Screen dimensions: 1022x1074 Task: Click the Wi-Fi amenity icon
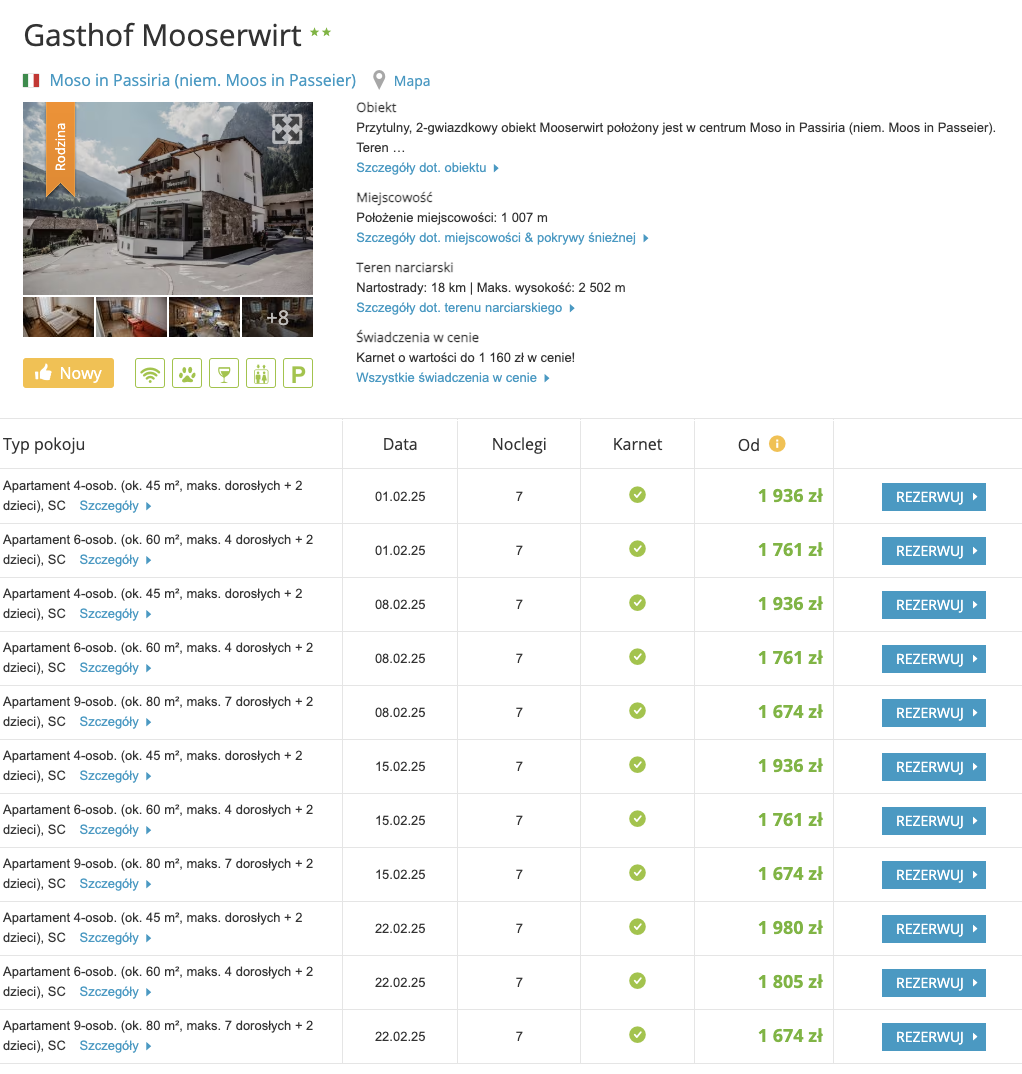[x=150, y=373]
